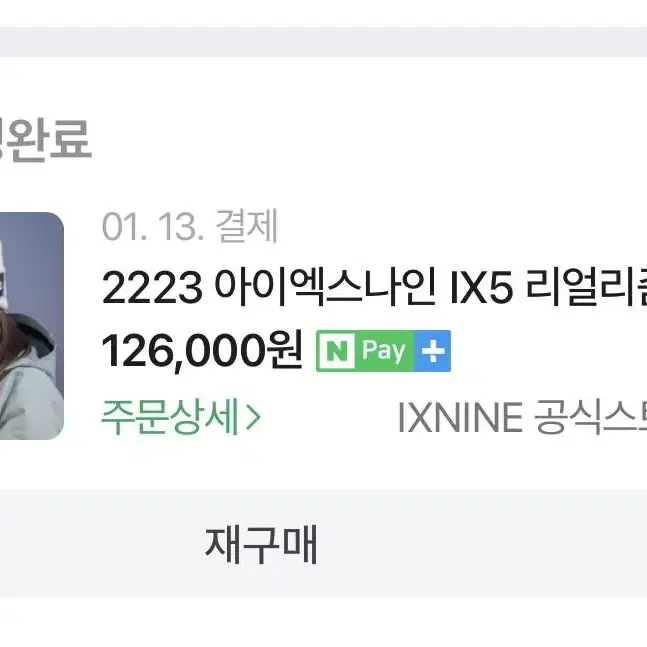
Task: Tap the IX5 model name in the title
Action: click(482, 287)
